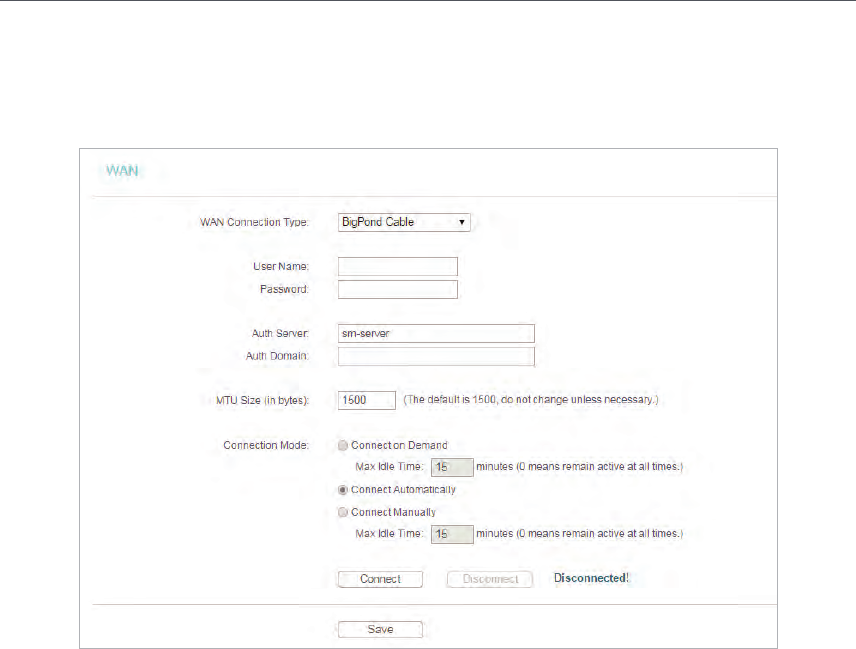Image resolution: width=856 pixels, height=649 pixels.
Task: Click Max Idle Time field under Connect on Demand
Action: [x=452, y=467]
